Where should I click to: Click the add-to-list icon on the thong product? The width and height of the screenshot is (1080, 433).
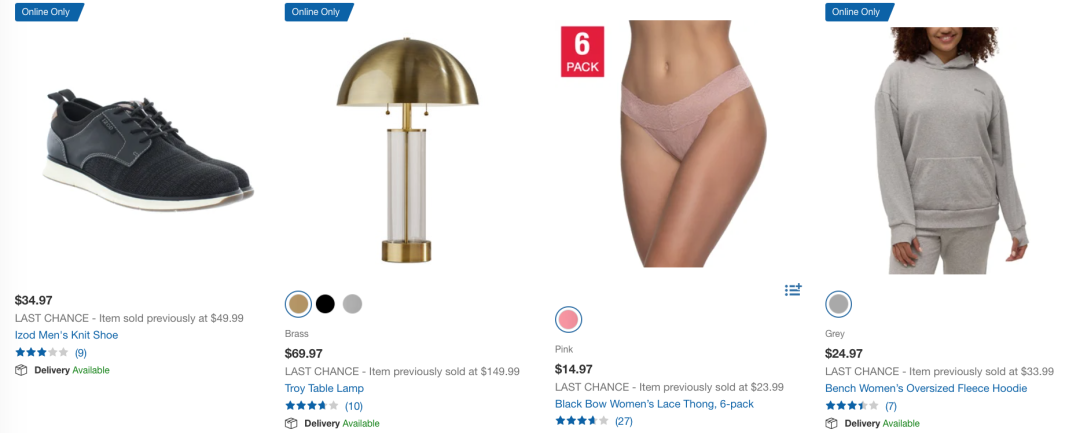[x=793, y=290]
